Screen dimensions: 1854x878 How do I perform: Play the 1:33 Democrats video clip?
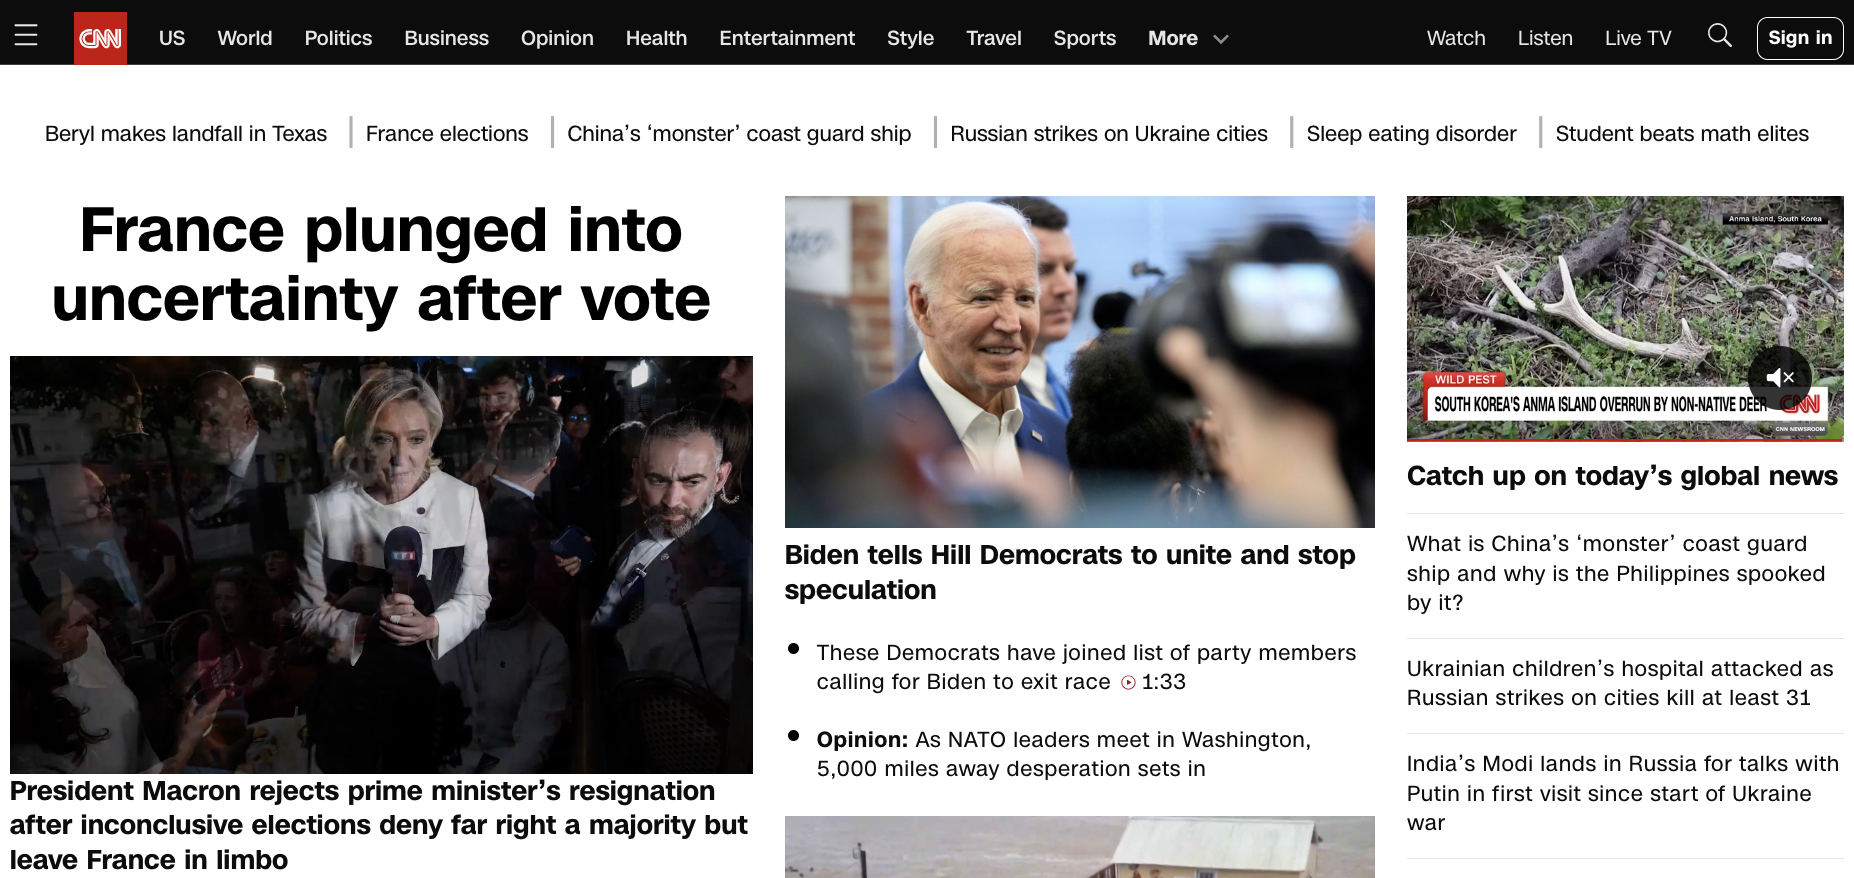(1129, 683)
